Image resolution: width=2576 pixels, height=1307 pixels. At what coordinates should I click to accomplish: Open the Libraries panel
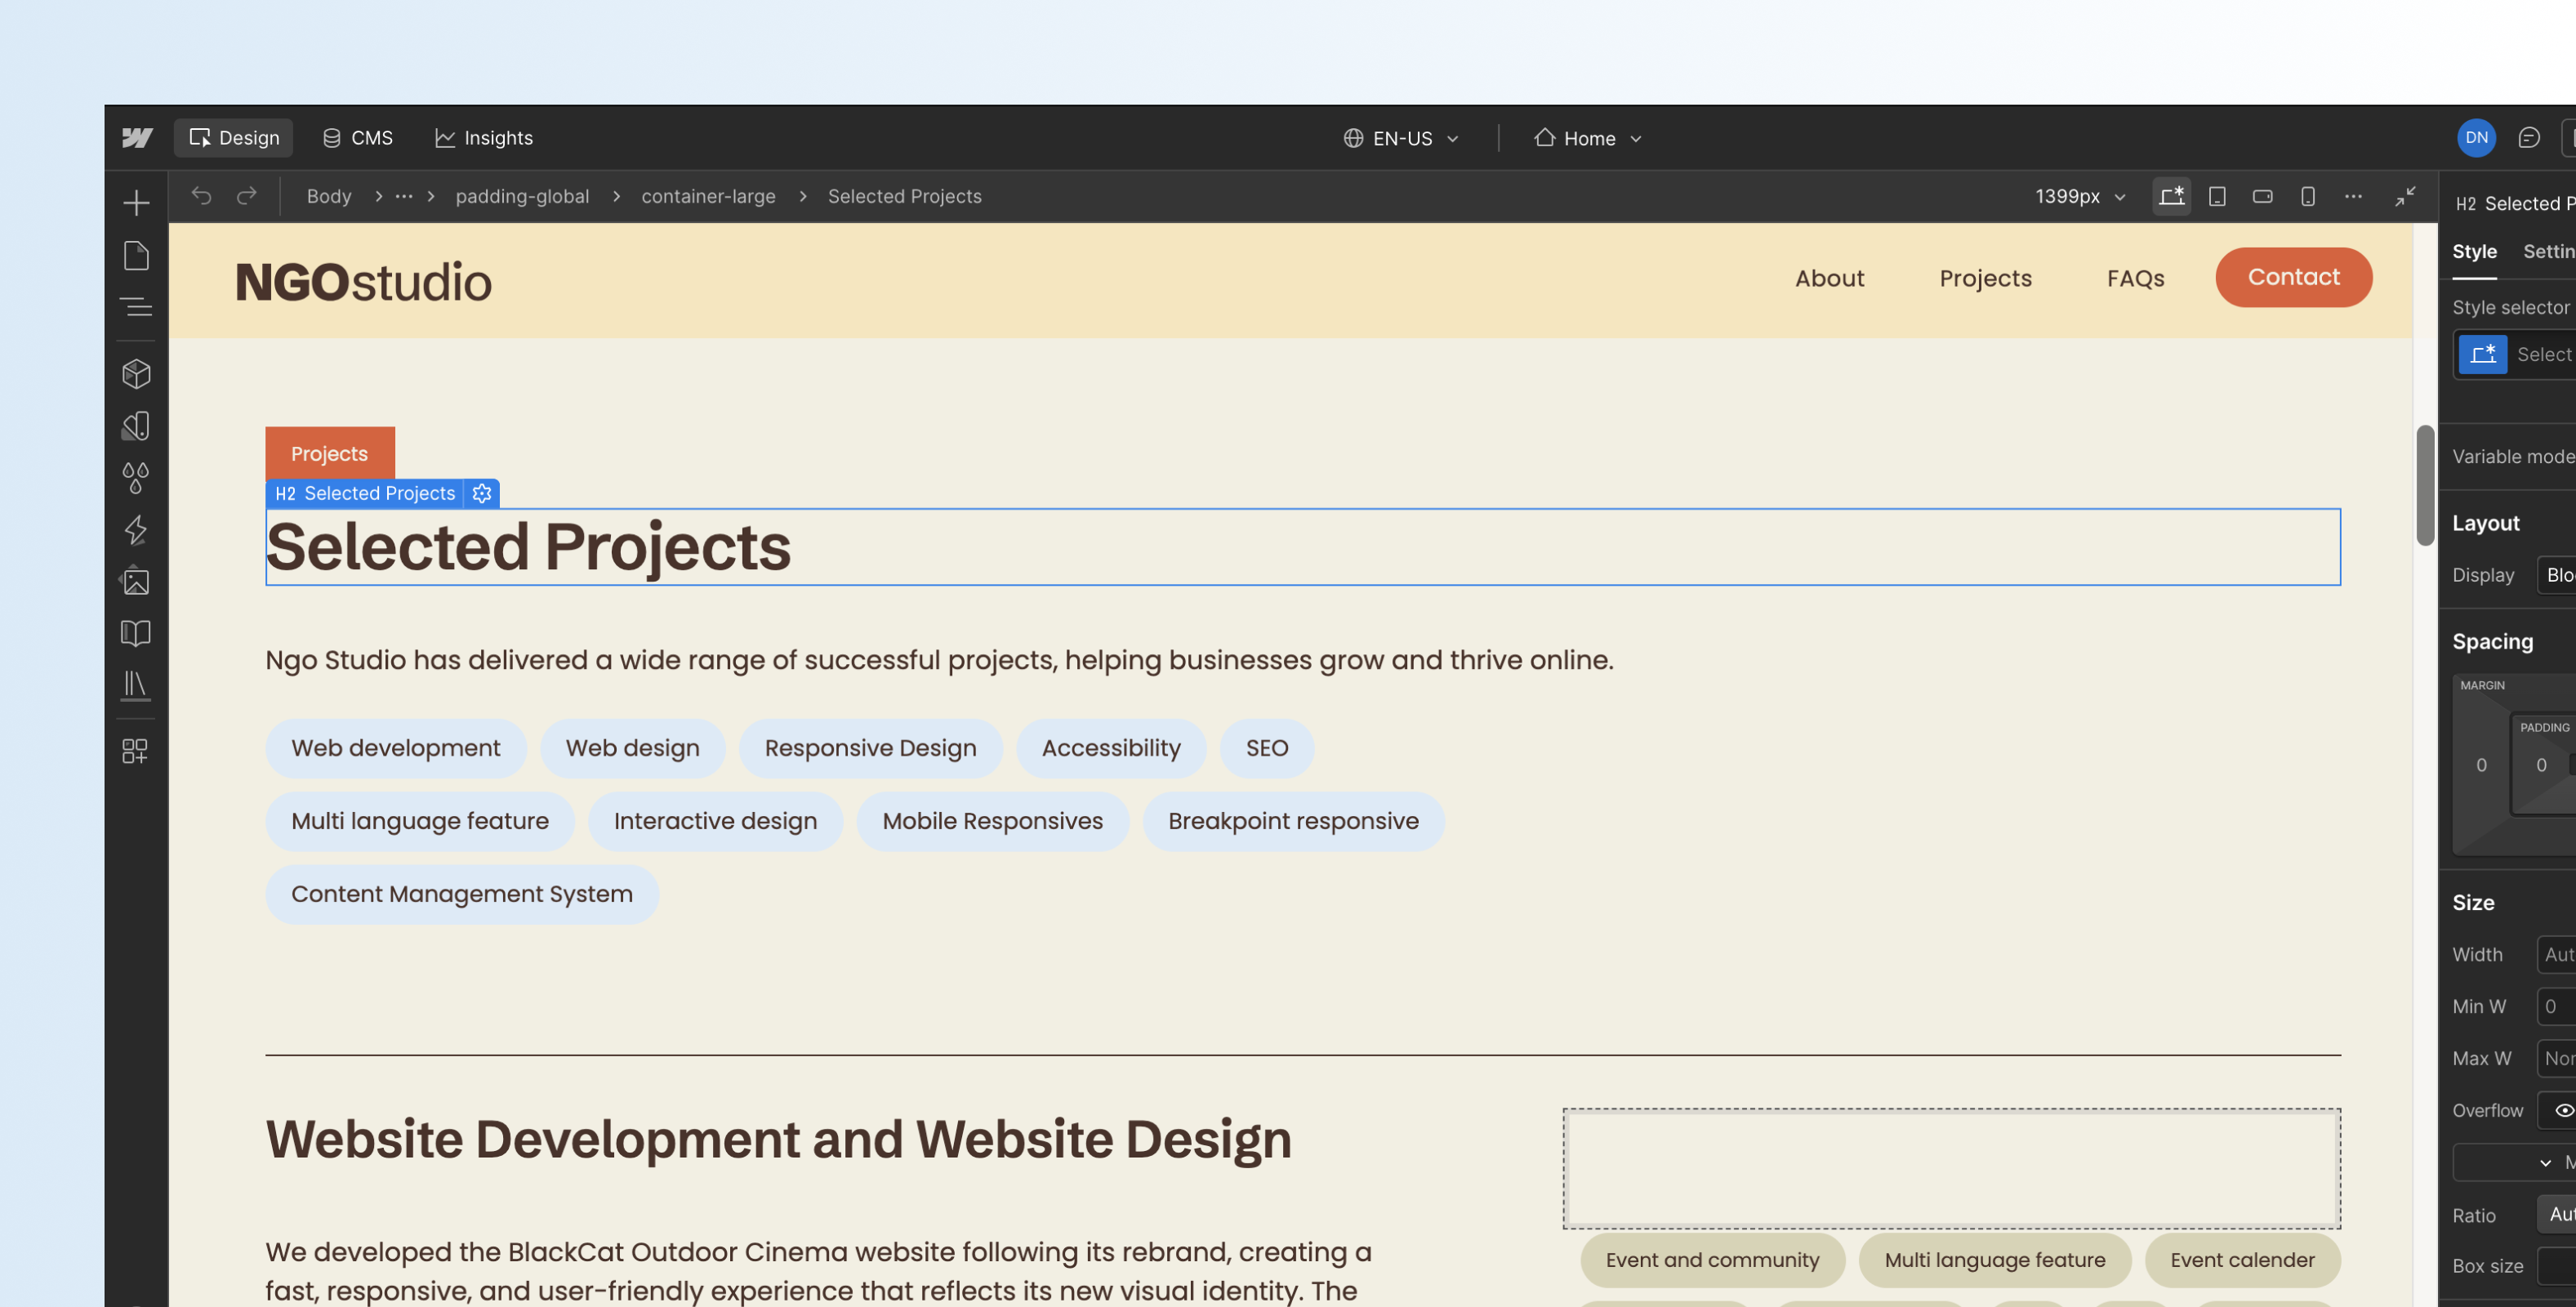point(136,686)
